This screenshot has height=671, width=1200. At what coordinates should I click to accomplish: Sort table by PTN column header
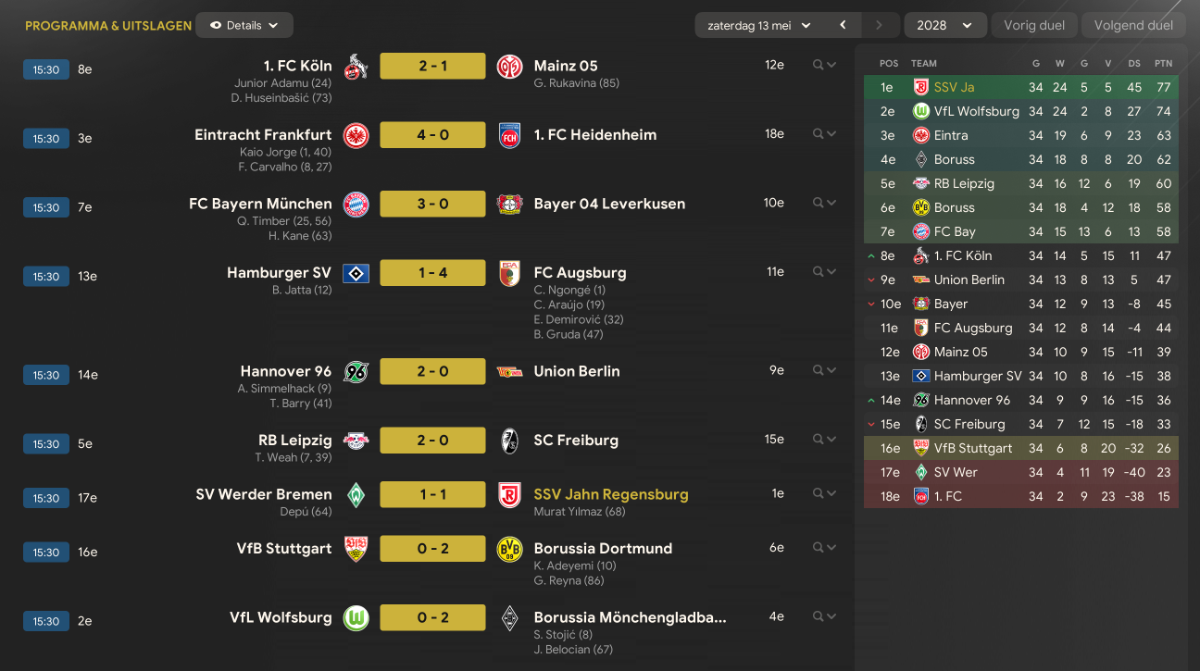[x=1163, y=63]
